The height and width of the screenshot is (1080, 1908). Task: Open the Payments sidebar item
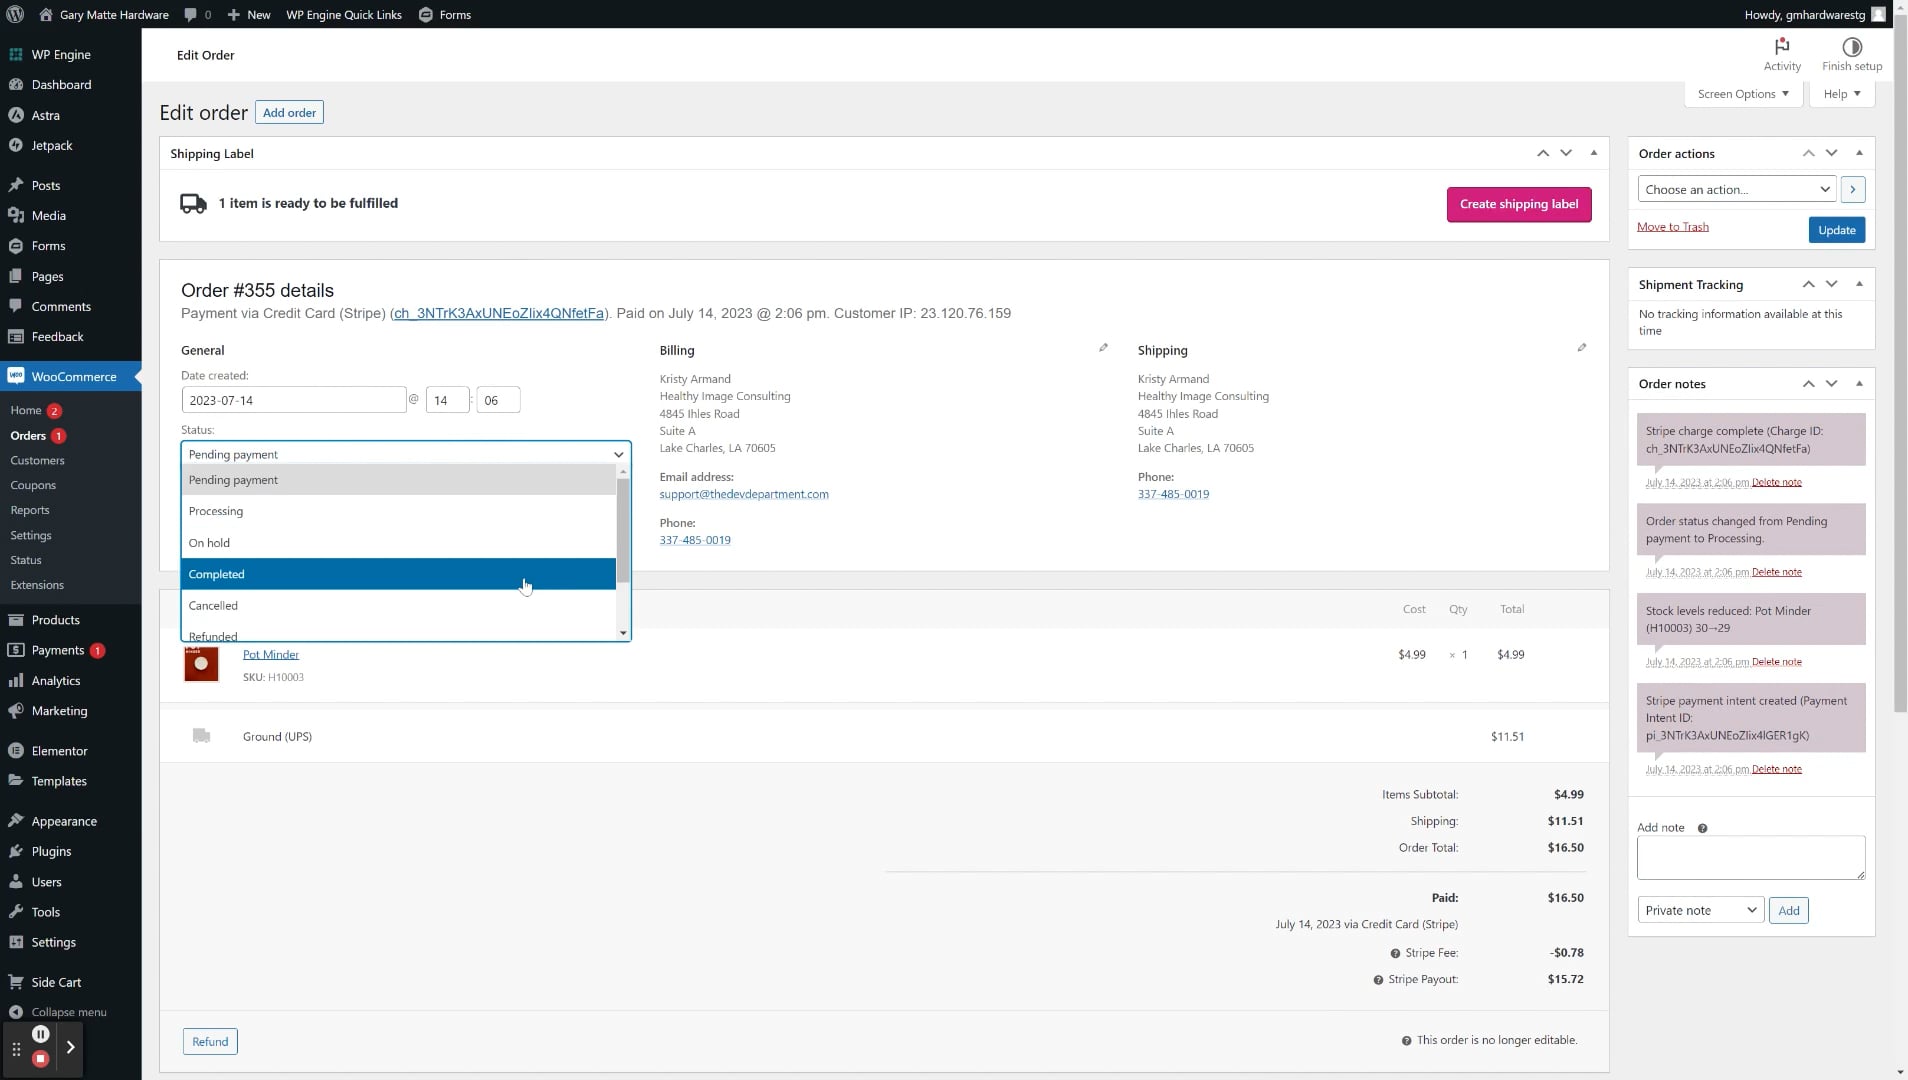pos(56,650)
